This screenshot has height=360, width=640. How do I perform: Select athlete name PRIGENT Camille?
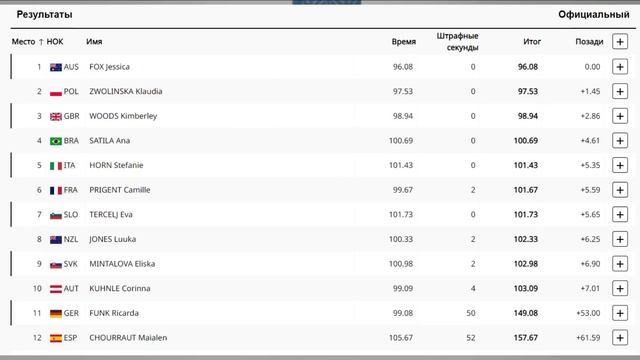click(x=120, y=190)
